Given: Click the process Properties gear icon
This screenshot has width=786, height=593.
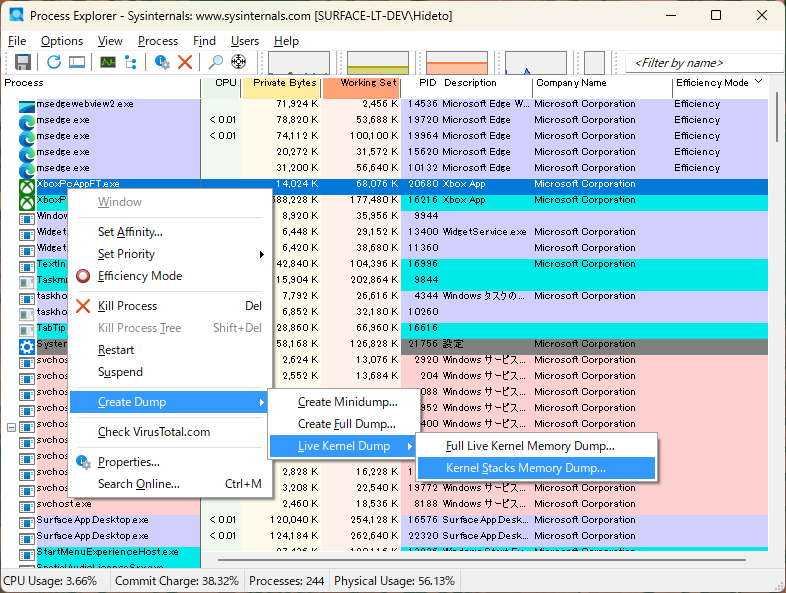Looking at the screenshot, I should [162, 62].
